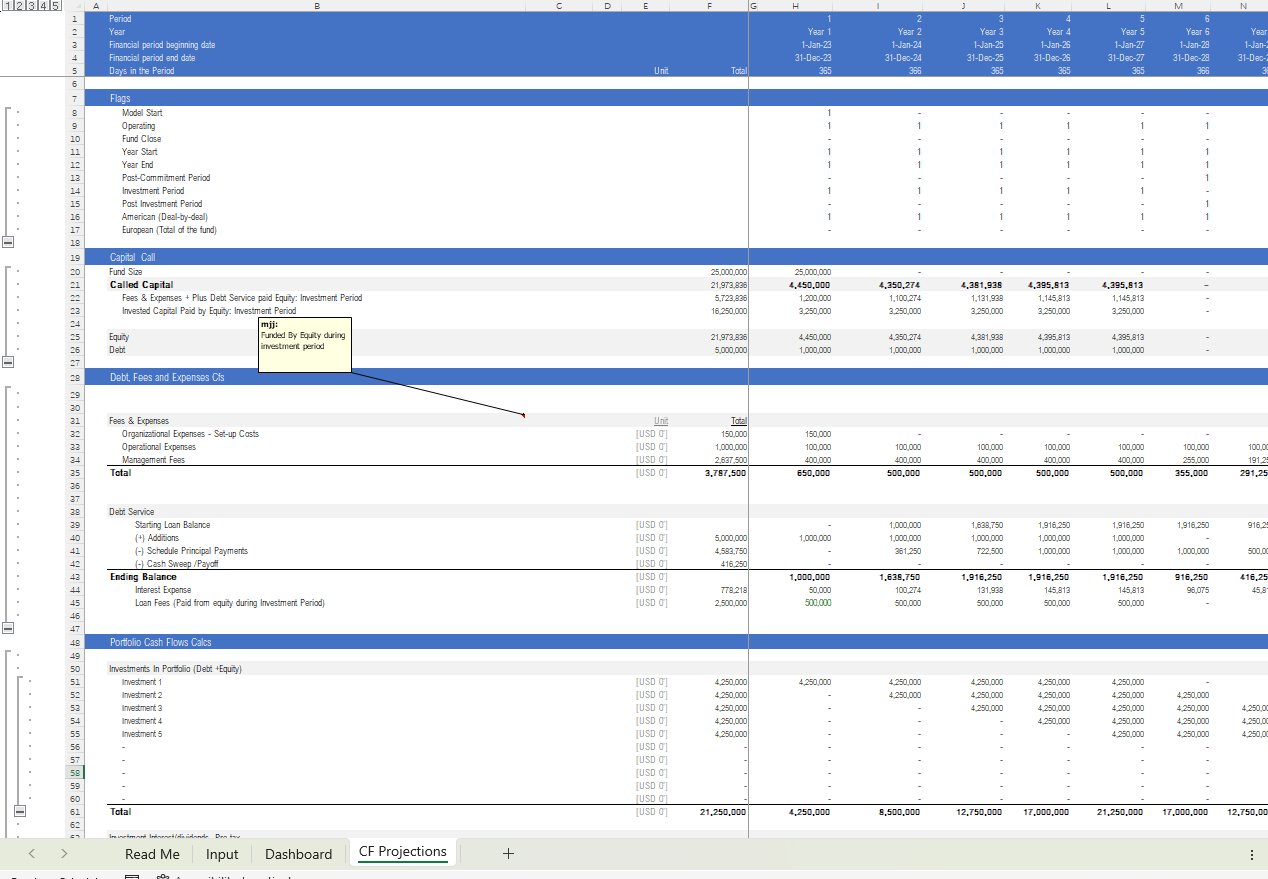Viewport: 1268px width, 879px height.
Task: Select the CF Projections sheet tab
Action: 402,852
